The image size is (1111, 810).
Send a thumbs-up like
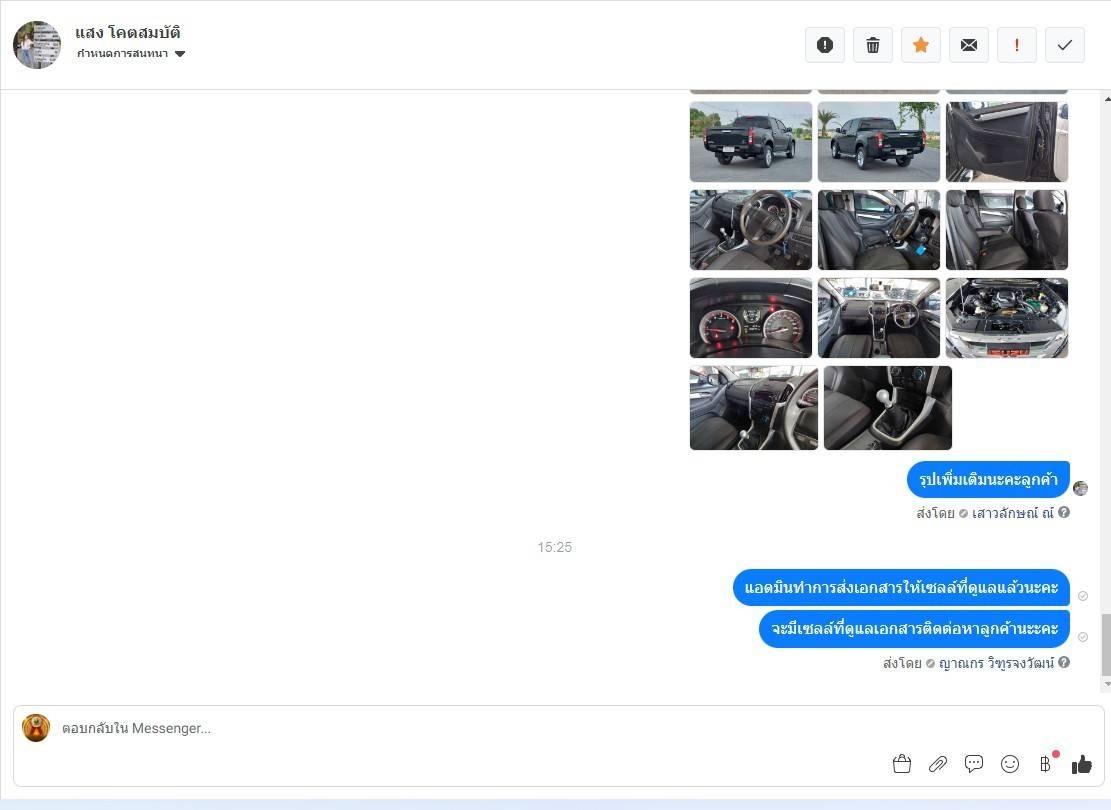tap(1082, 764)
